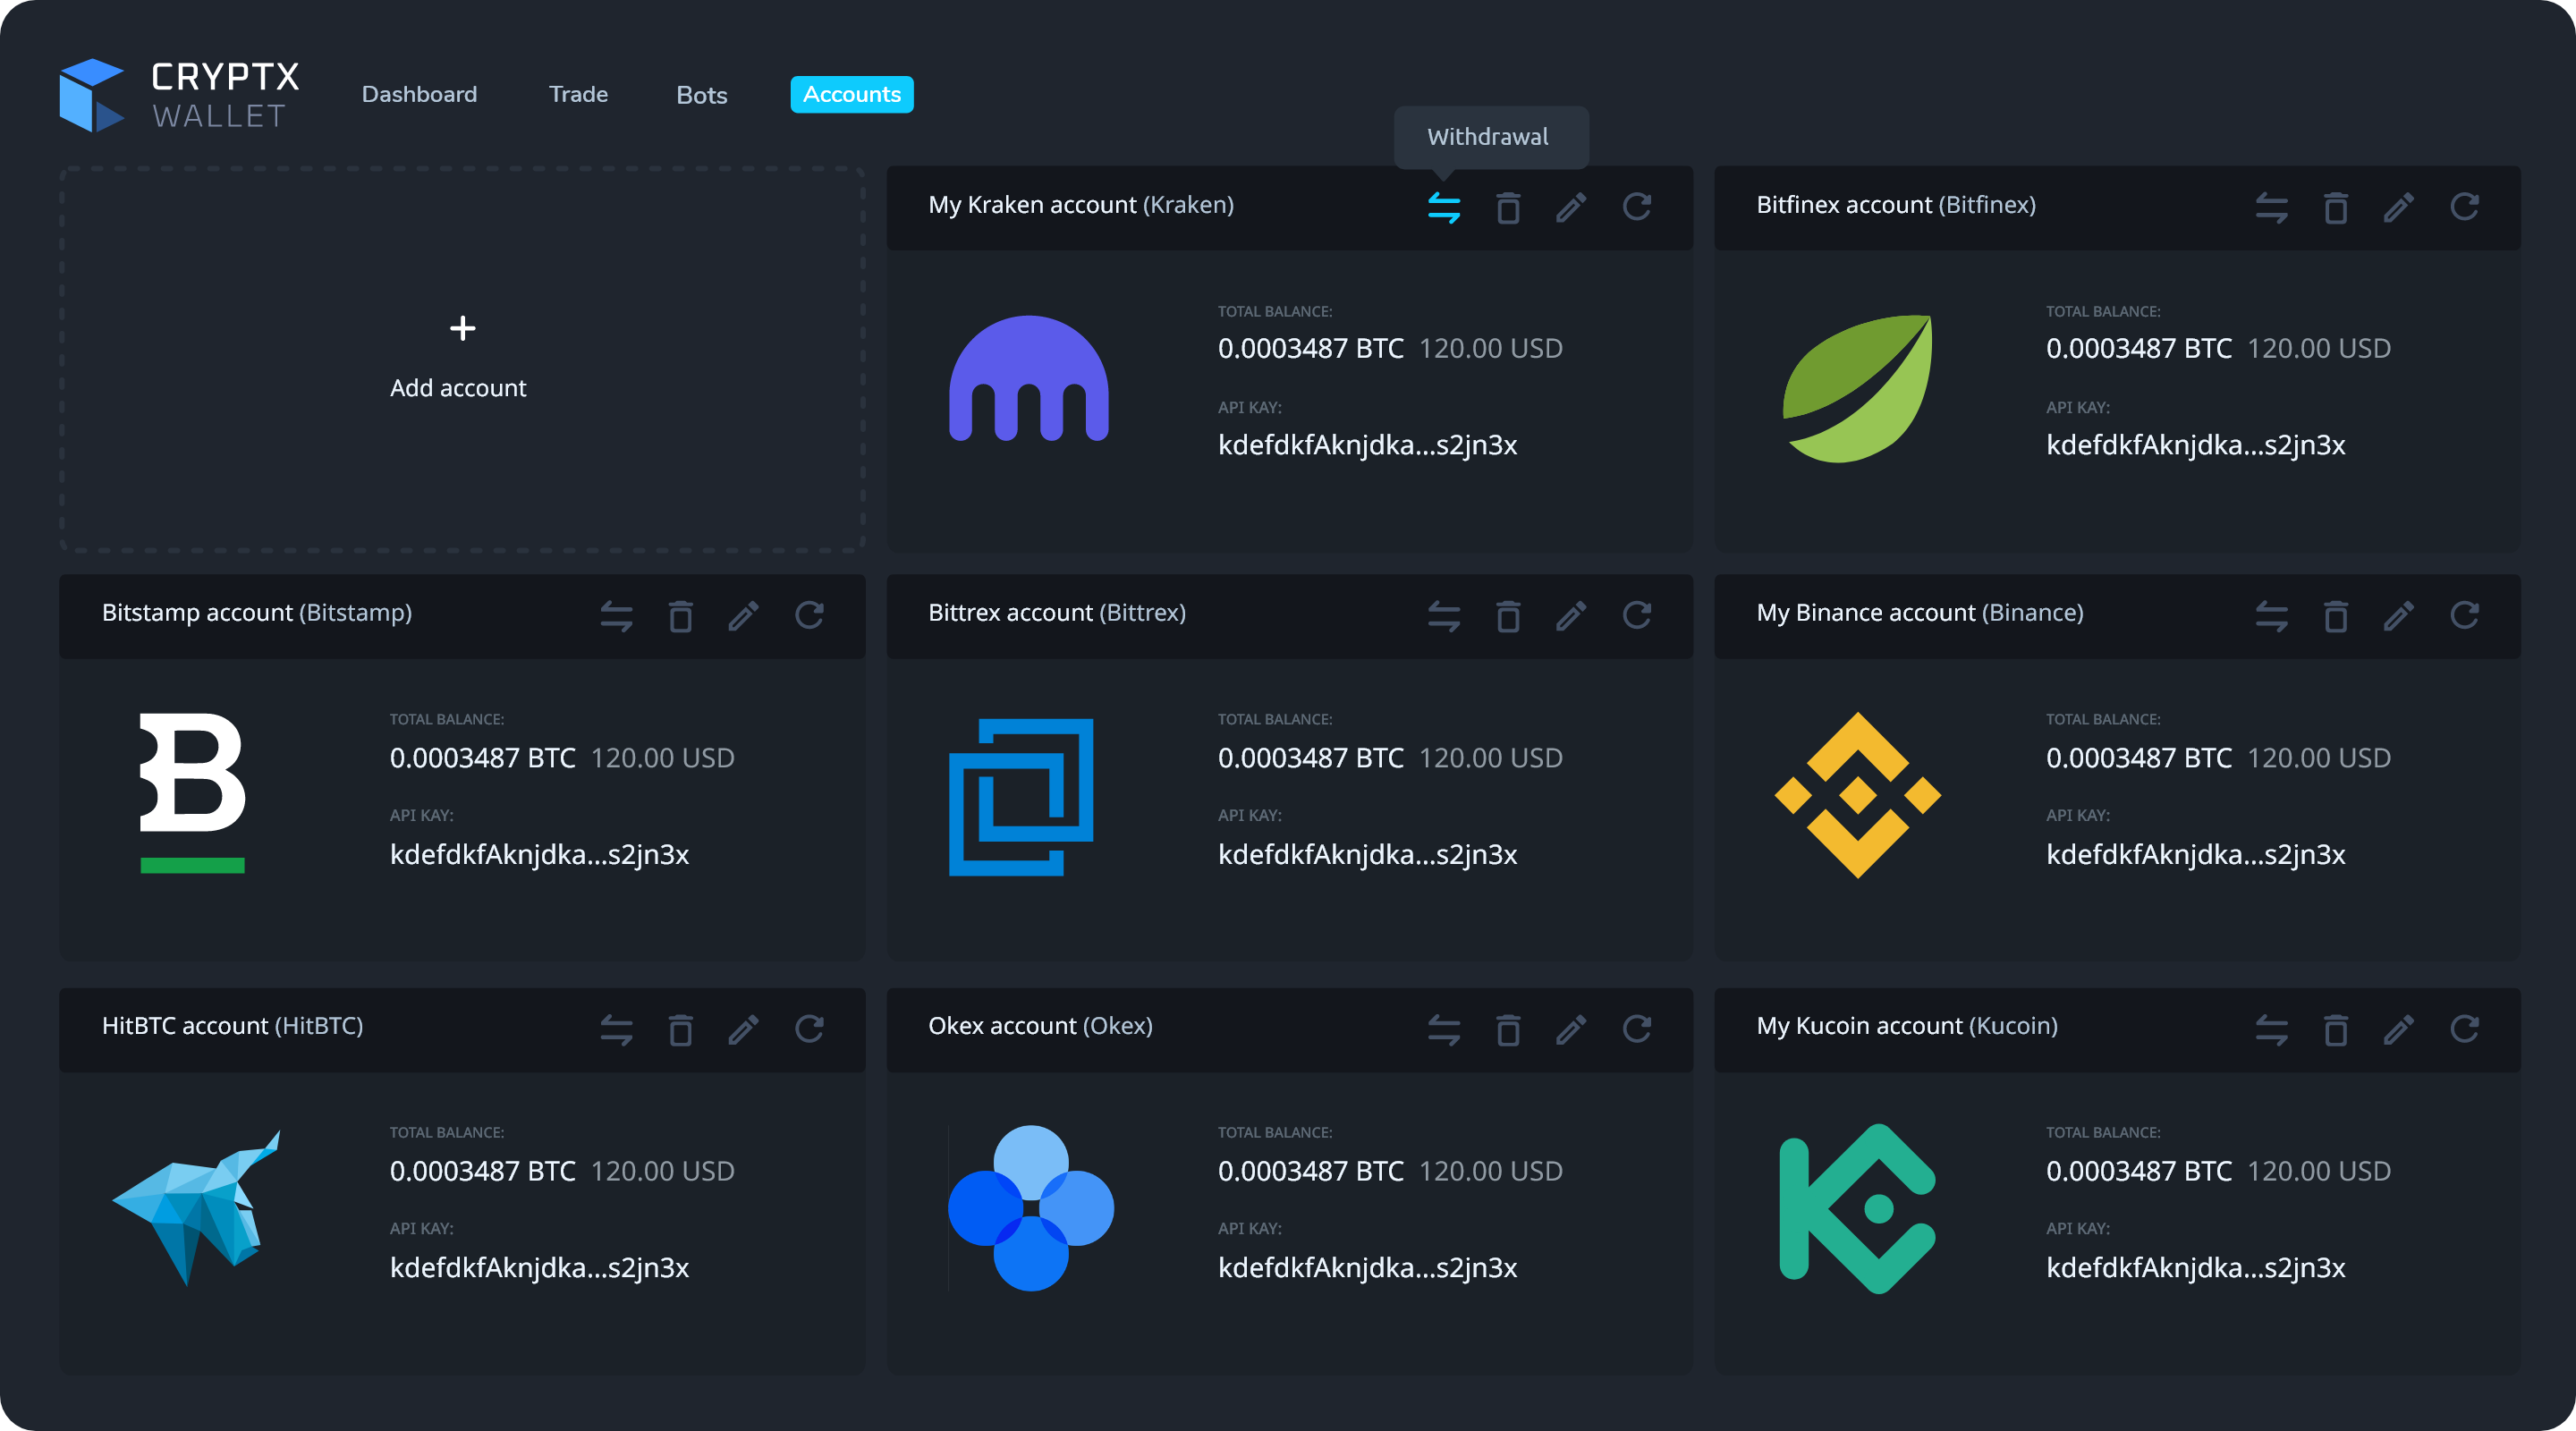Open withdrawal for Bitfinex account
Screen dimensions: 2576x1431
[2271, 207]
